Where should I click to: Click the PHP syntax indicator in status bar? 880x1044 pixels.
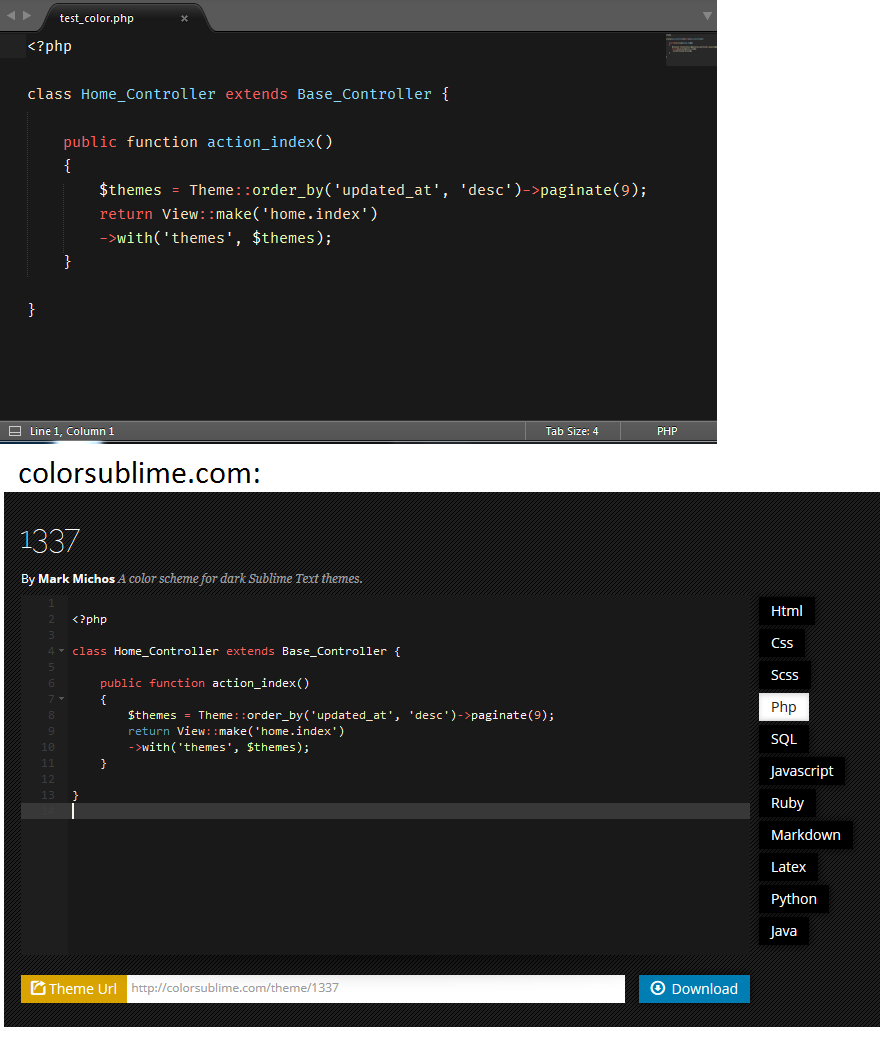tap(667, 431)
